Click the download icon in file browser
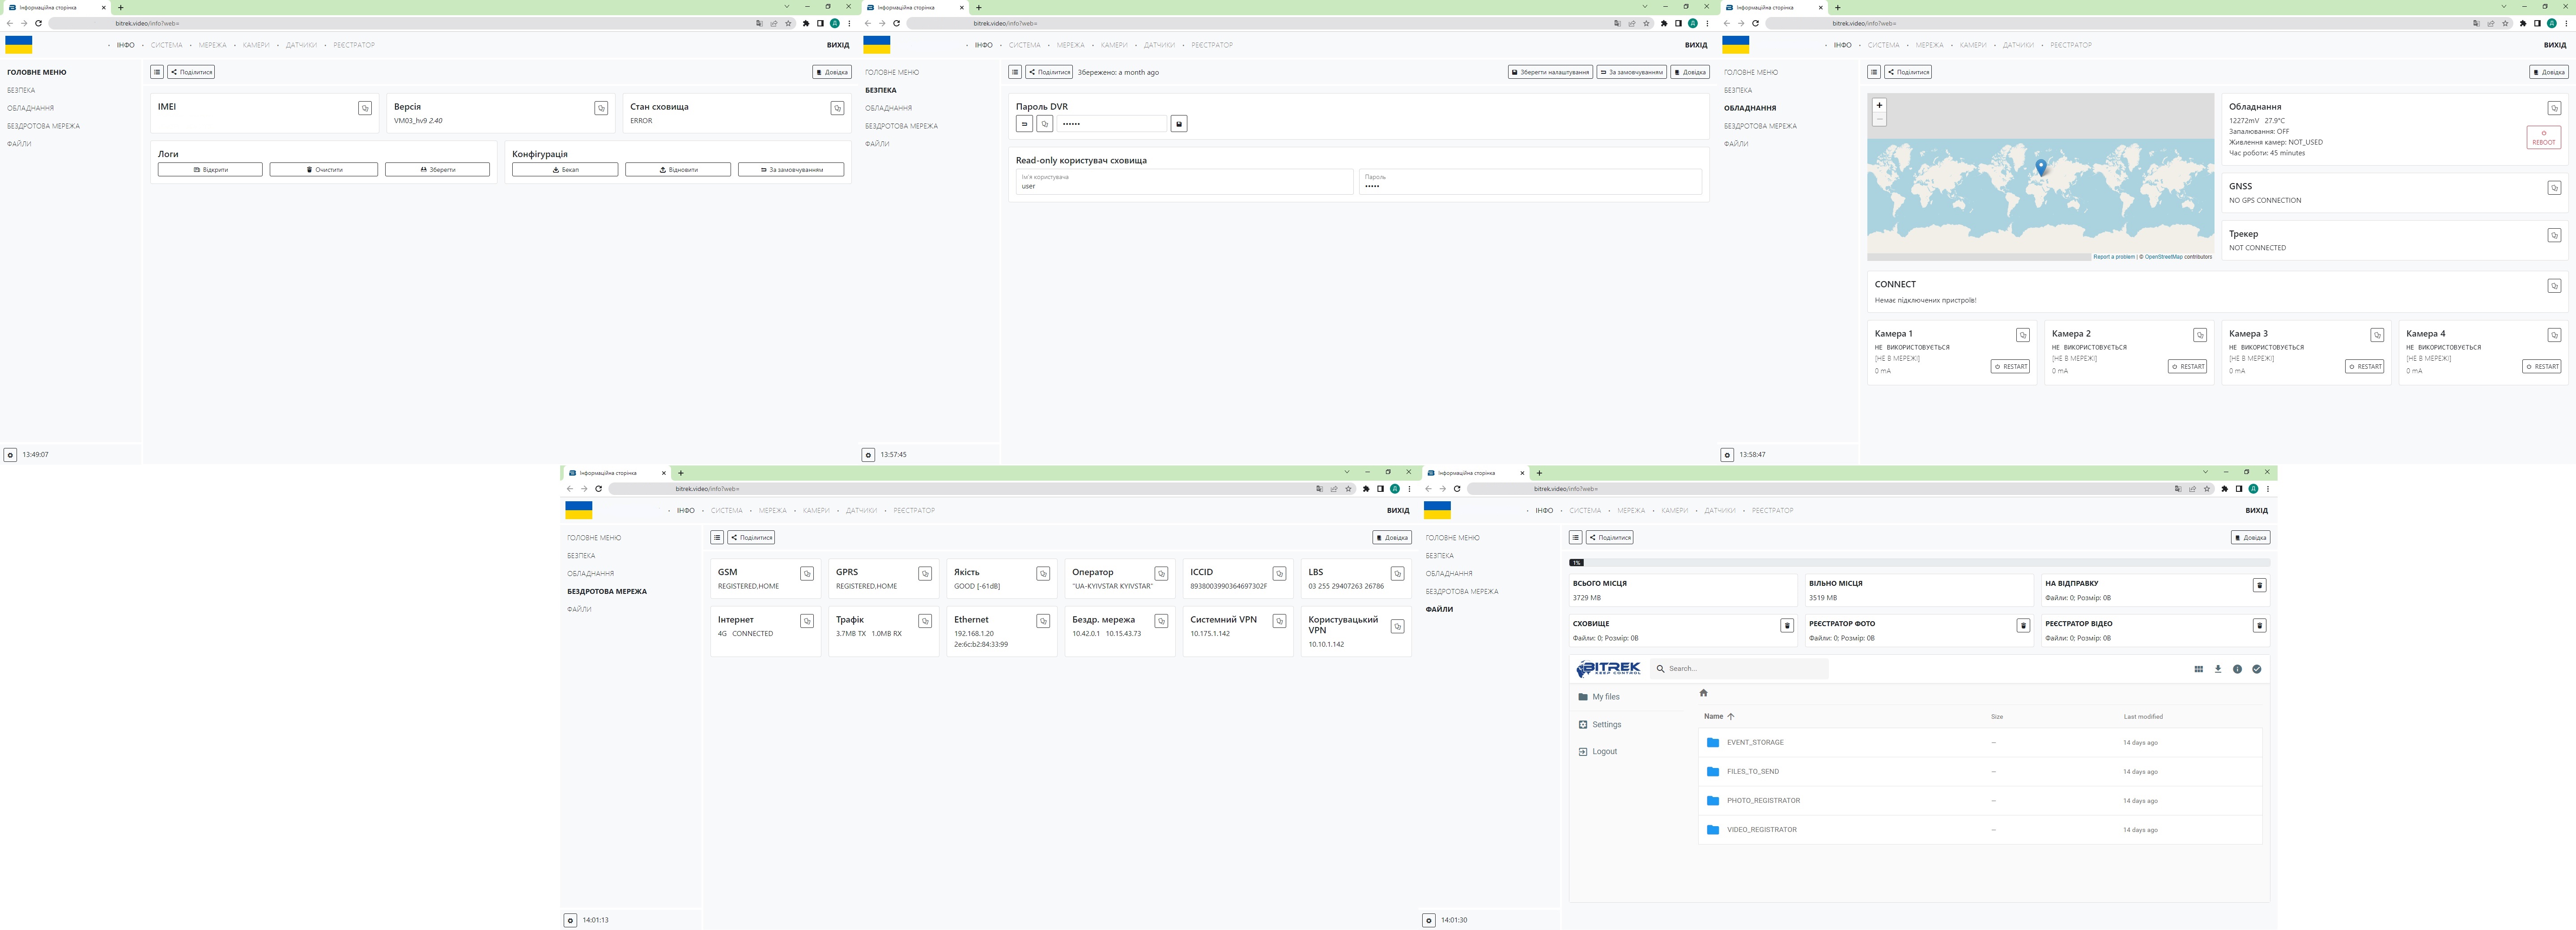The image size is (2576, 930). point(2218,669)
